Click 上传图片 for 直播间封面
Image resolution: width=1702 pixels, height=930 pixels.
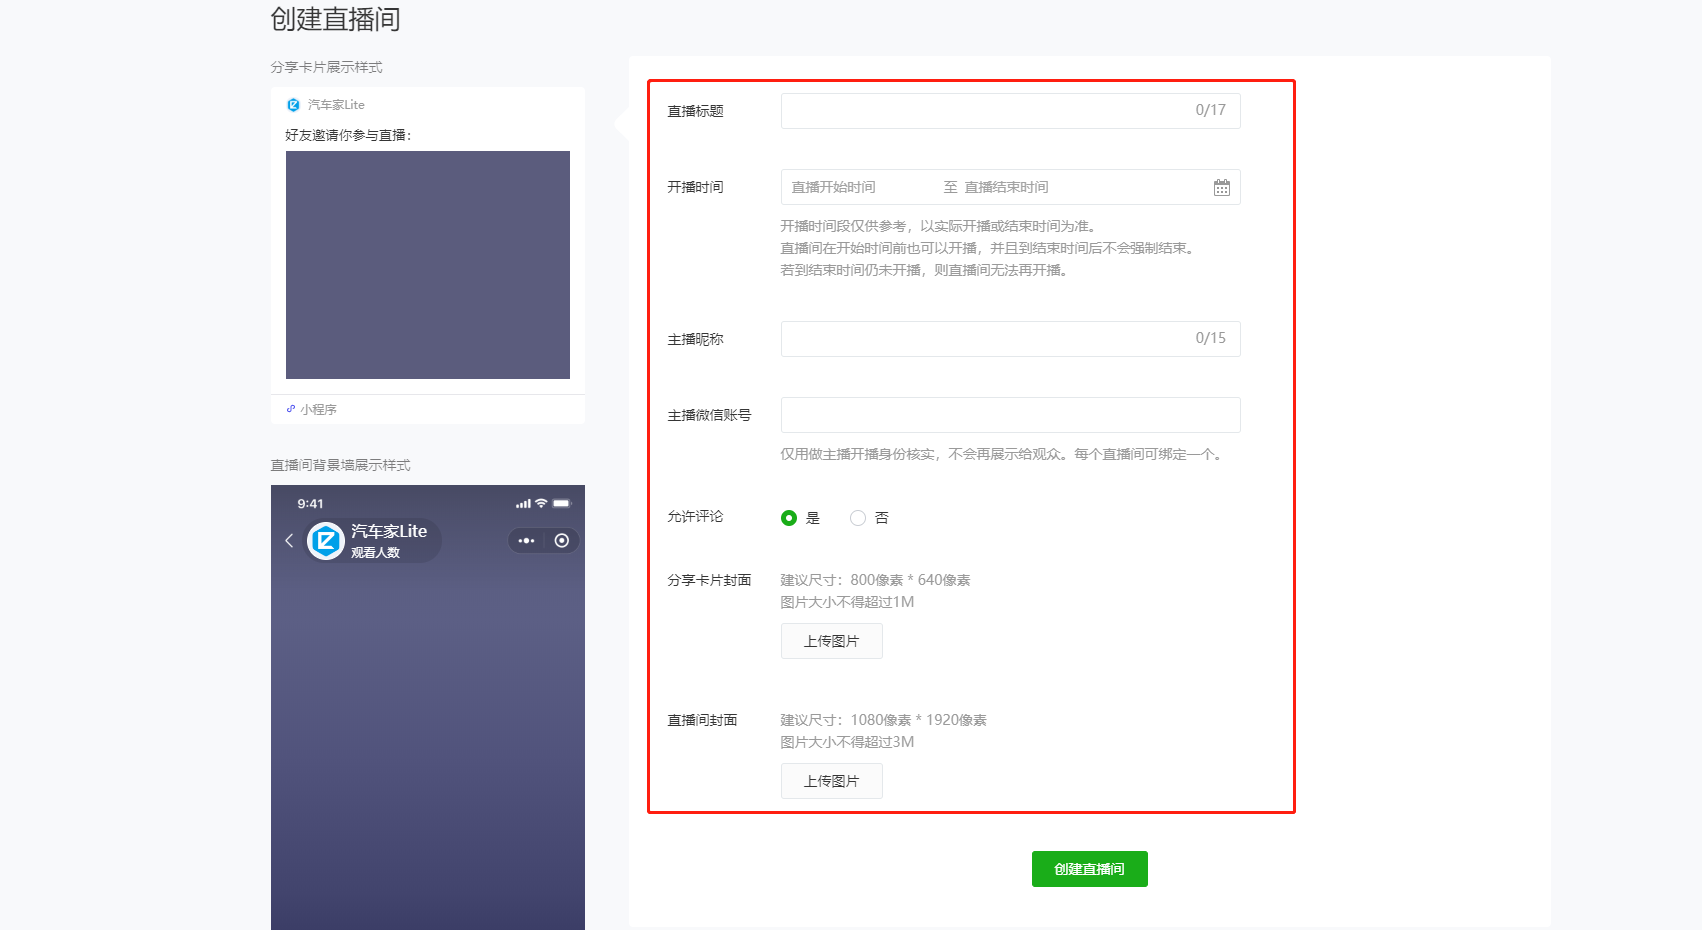(x=831, y=781)
